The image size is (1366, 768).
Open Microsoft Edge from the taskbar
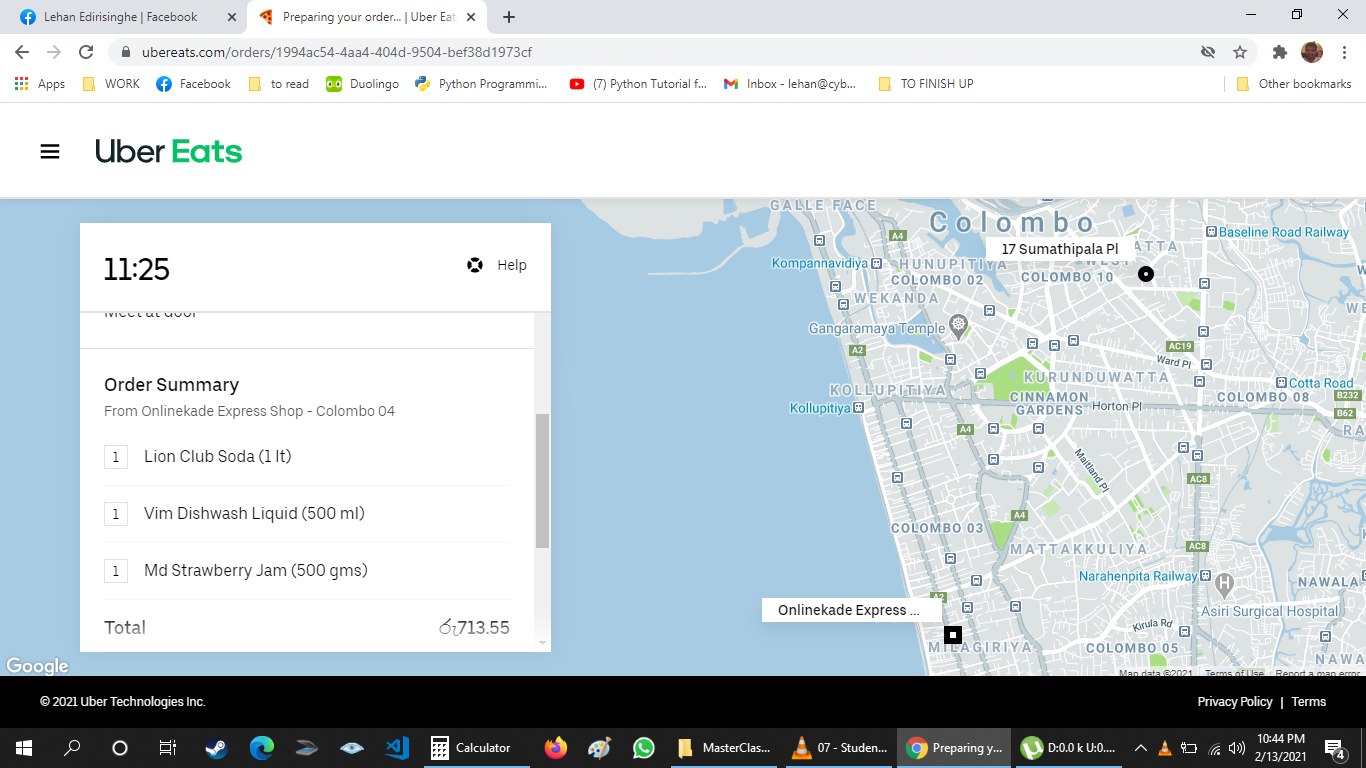[262, 747]
